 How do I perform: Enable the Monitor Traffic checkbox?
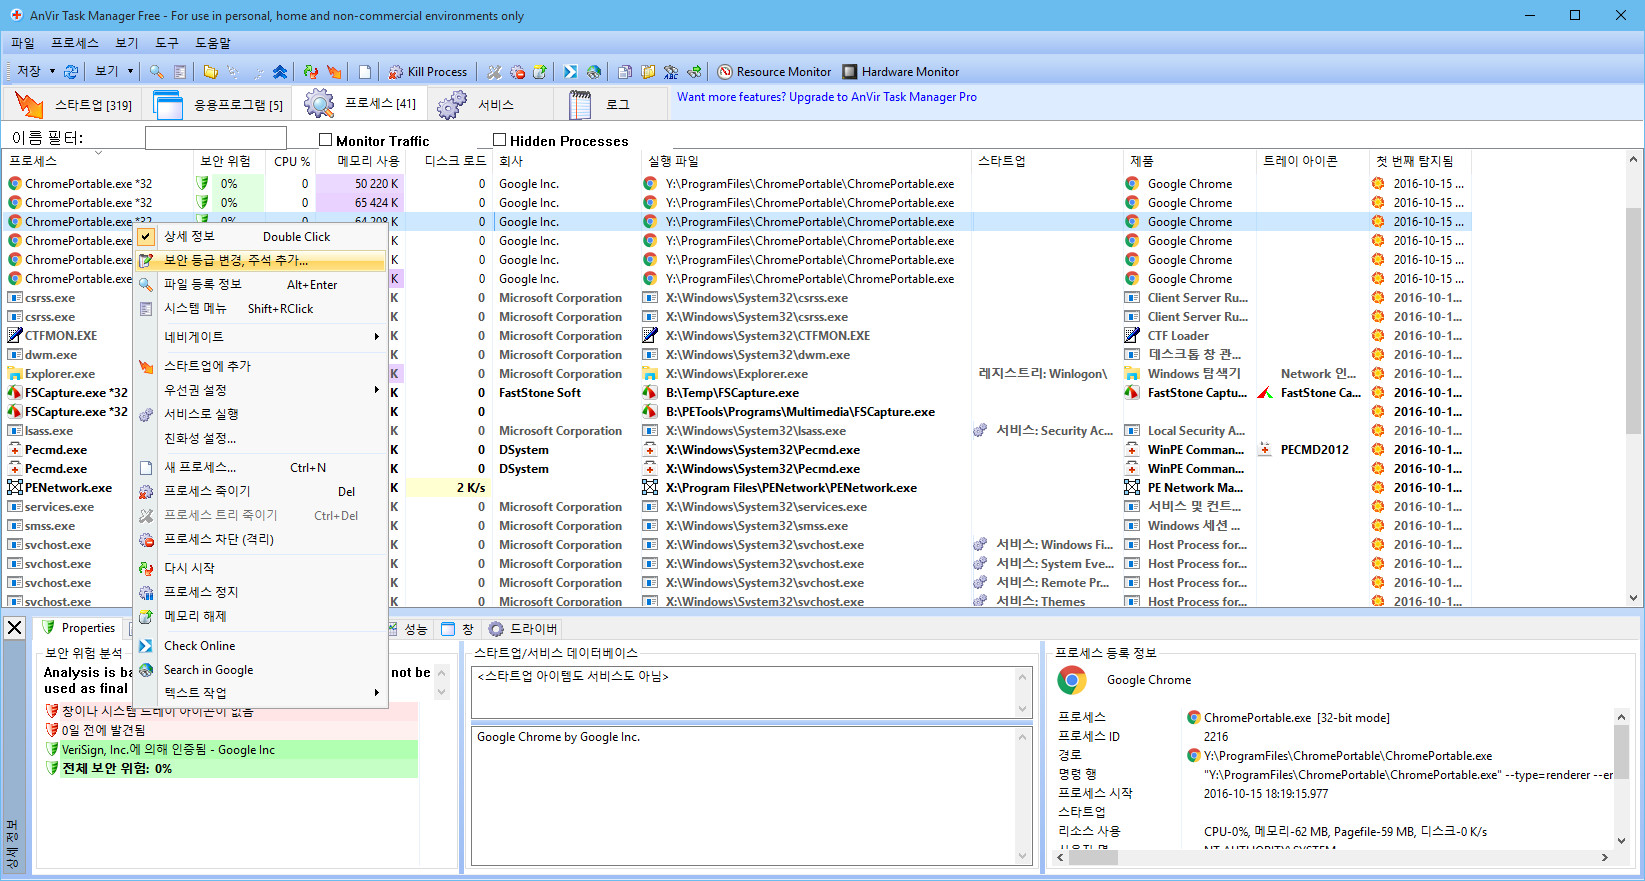pyautogui.click(x=326, y=140)
